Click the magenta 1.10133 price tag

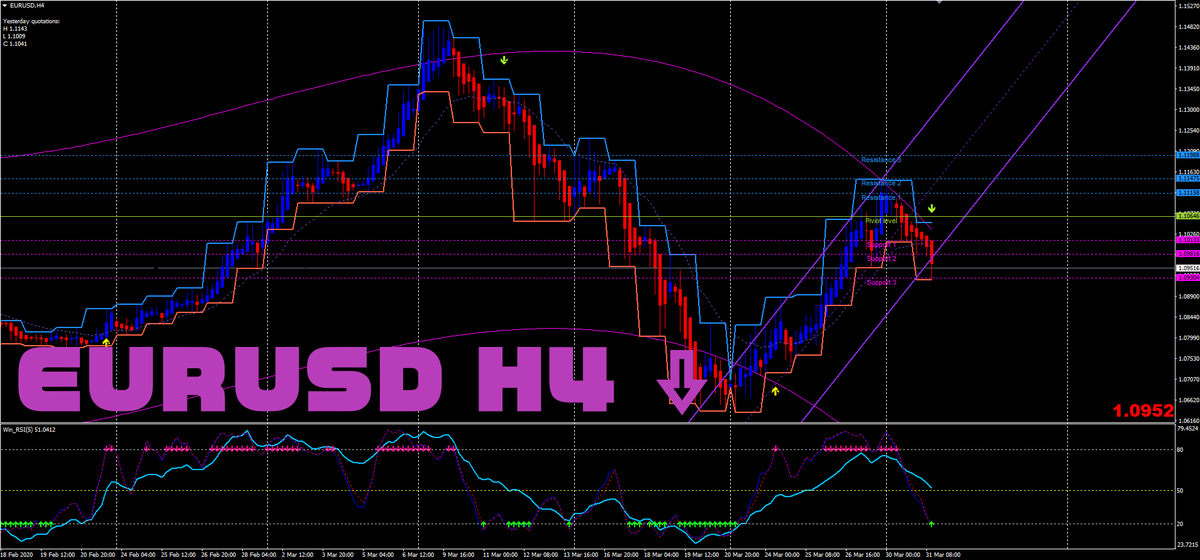click(x=1188, y=240)
